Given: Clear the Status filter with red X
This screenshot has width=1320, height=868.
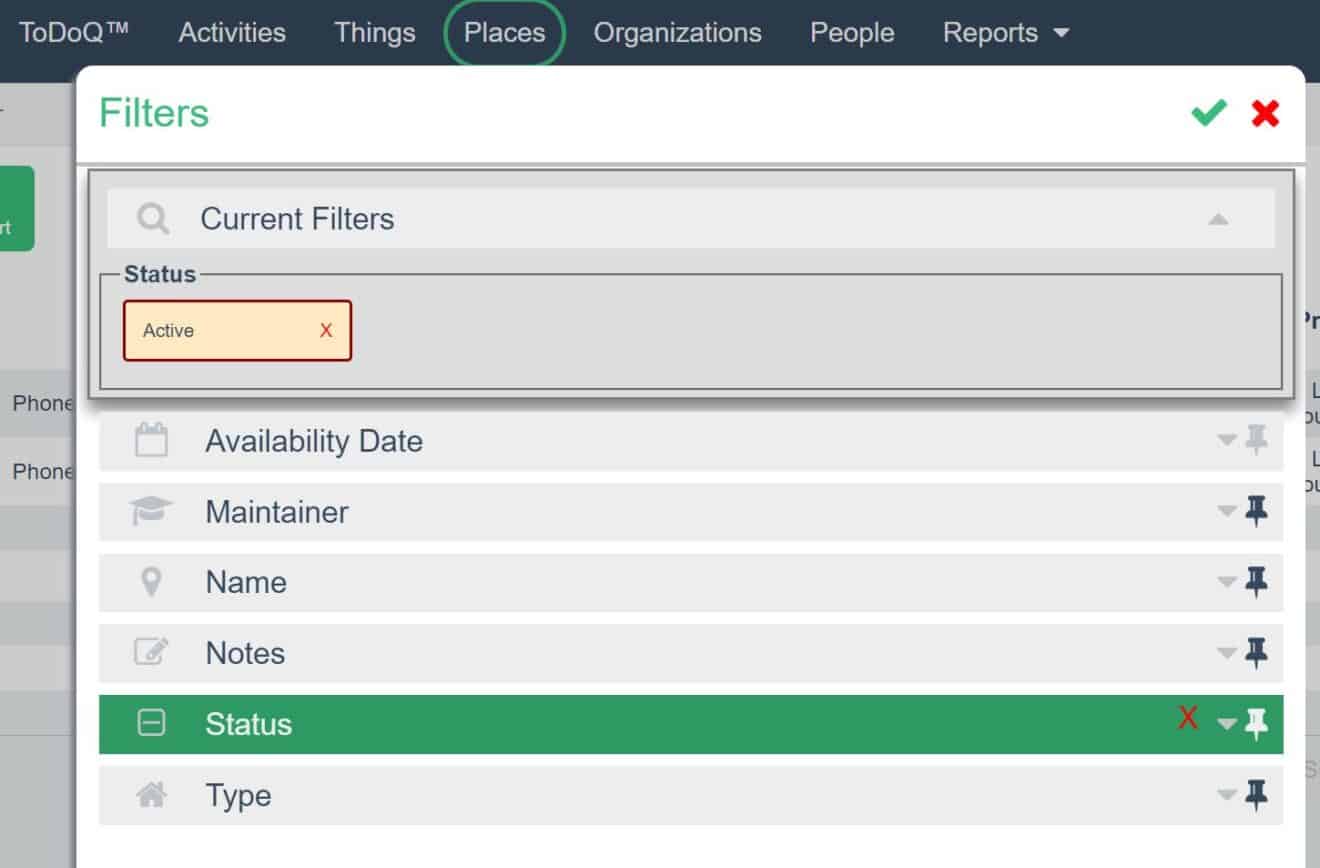Looking at the screenshot, I should point(1188,718).
